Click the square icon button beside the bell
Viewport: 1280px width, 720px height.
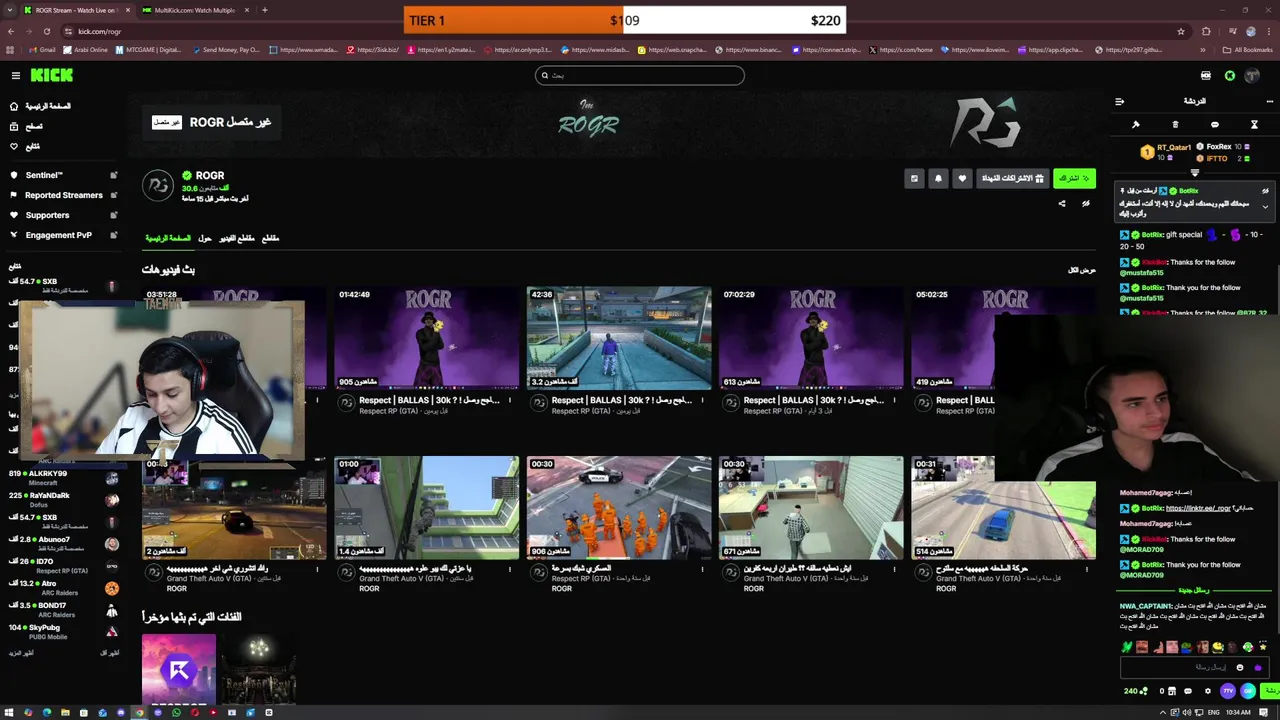tap(914, 178)
